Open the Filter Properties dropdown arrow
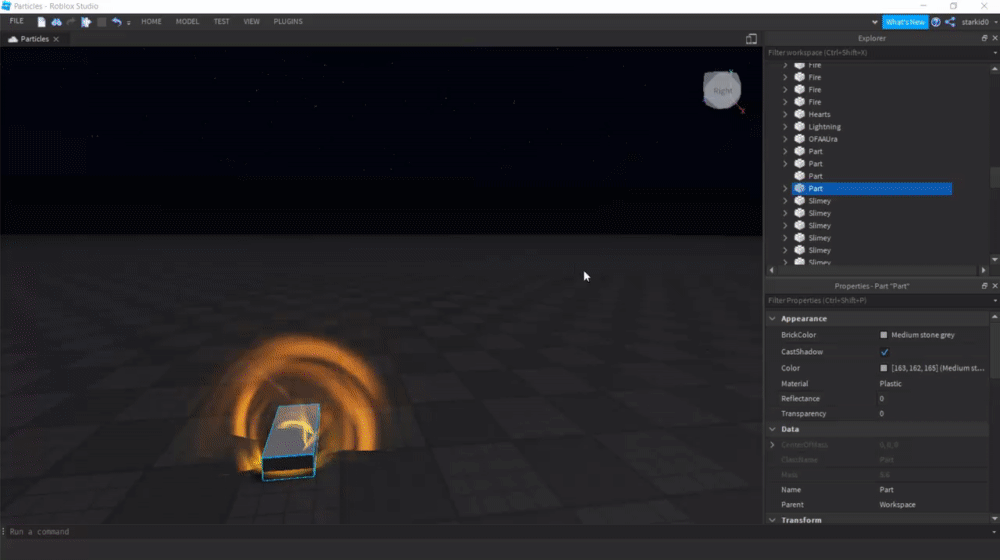 tap(995, 300)
